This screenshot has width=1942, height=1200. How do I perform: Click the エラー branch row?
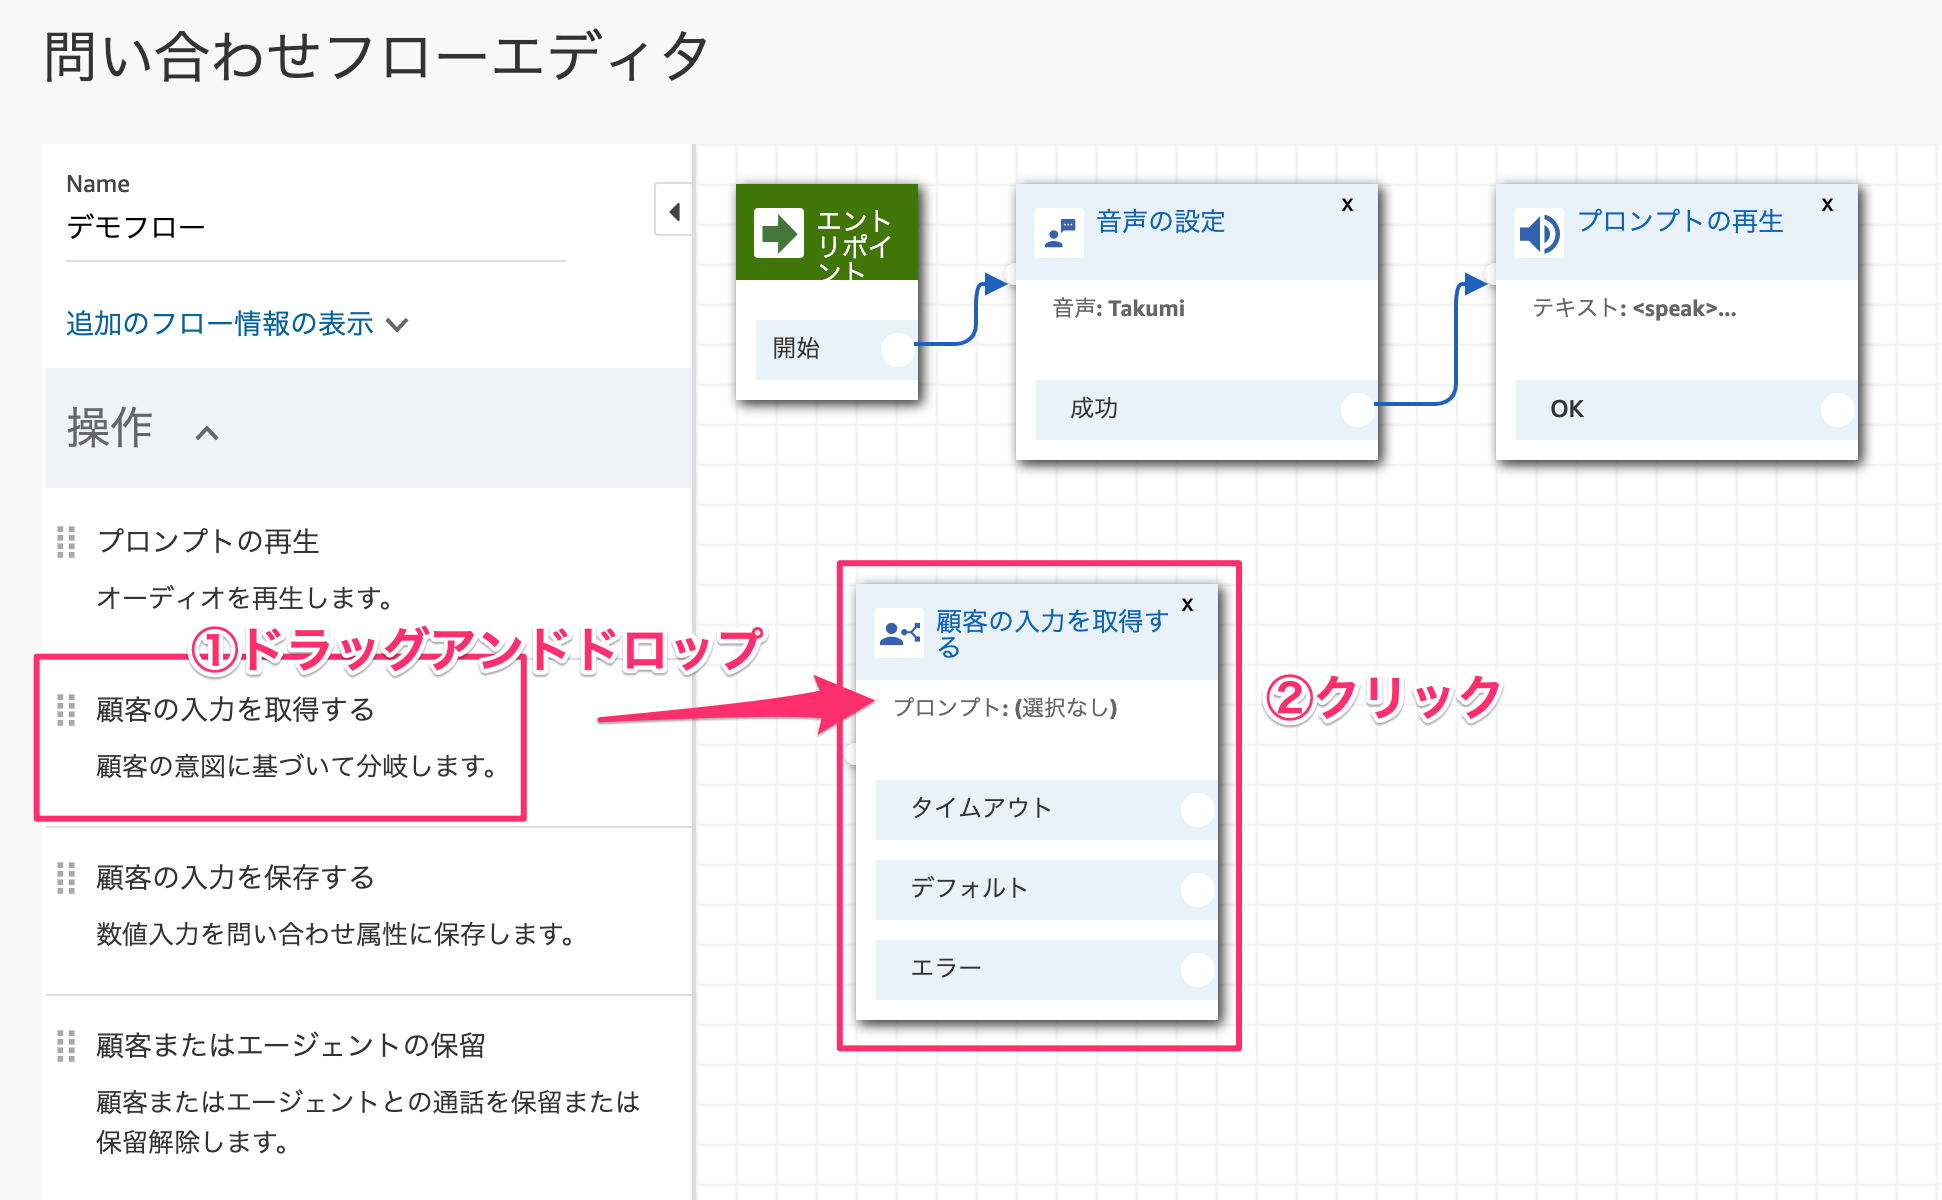1046,969
